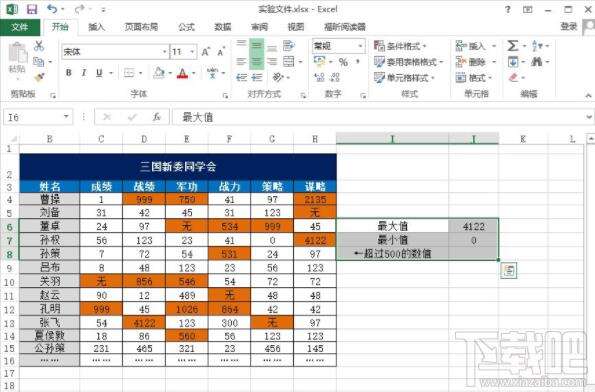Align text to the left
Screen dimensions: 595x392
(241, 61)
